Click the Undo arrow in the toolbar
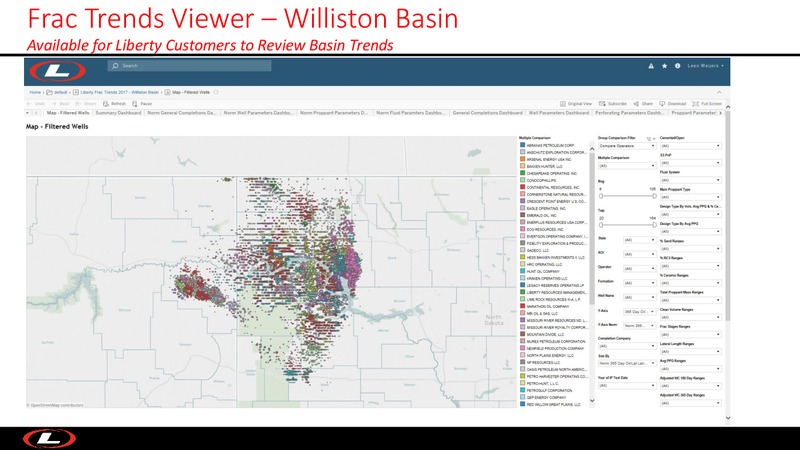Viewport: 800px width, 450px height. (x=29, y=104)
